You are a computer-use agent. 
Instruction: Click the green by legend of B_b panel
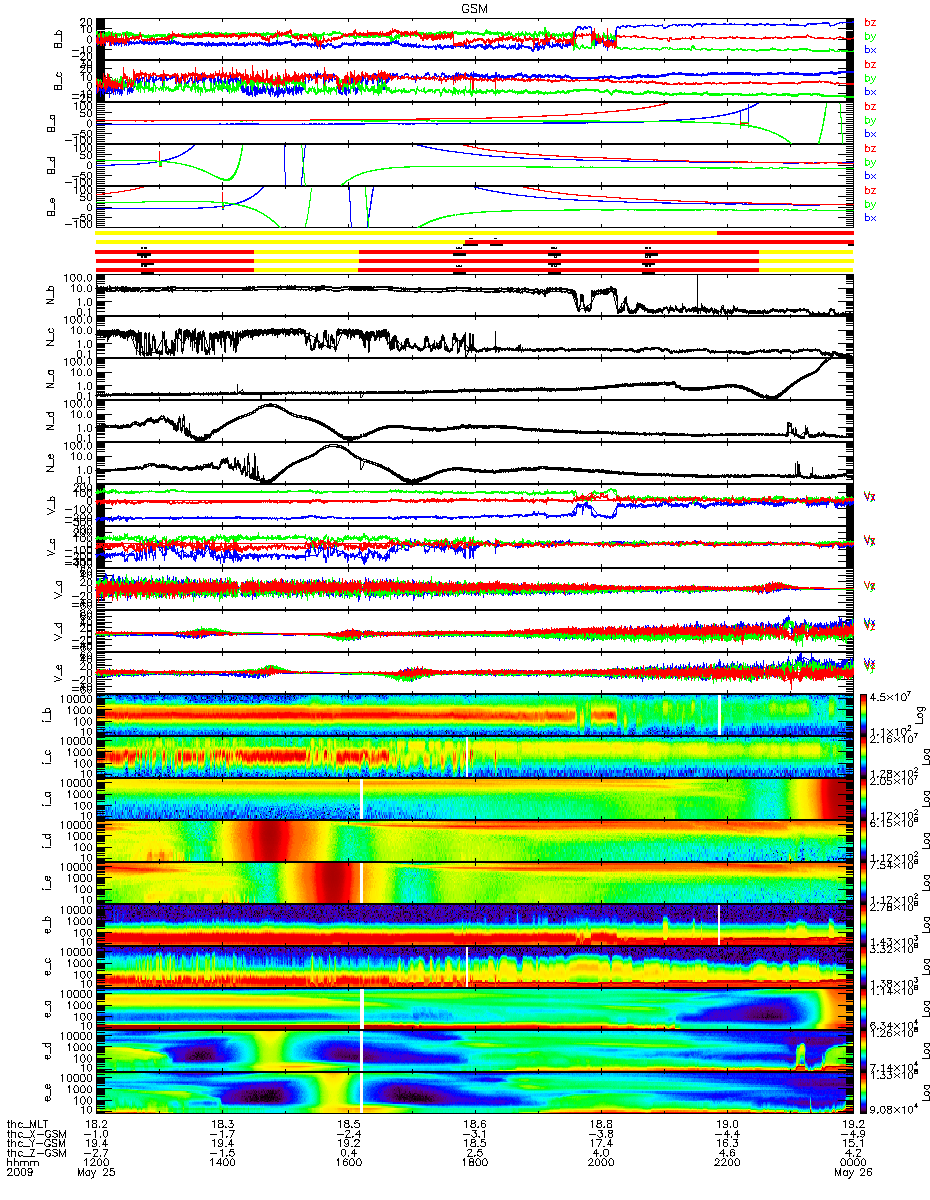point(870,36)
